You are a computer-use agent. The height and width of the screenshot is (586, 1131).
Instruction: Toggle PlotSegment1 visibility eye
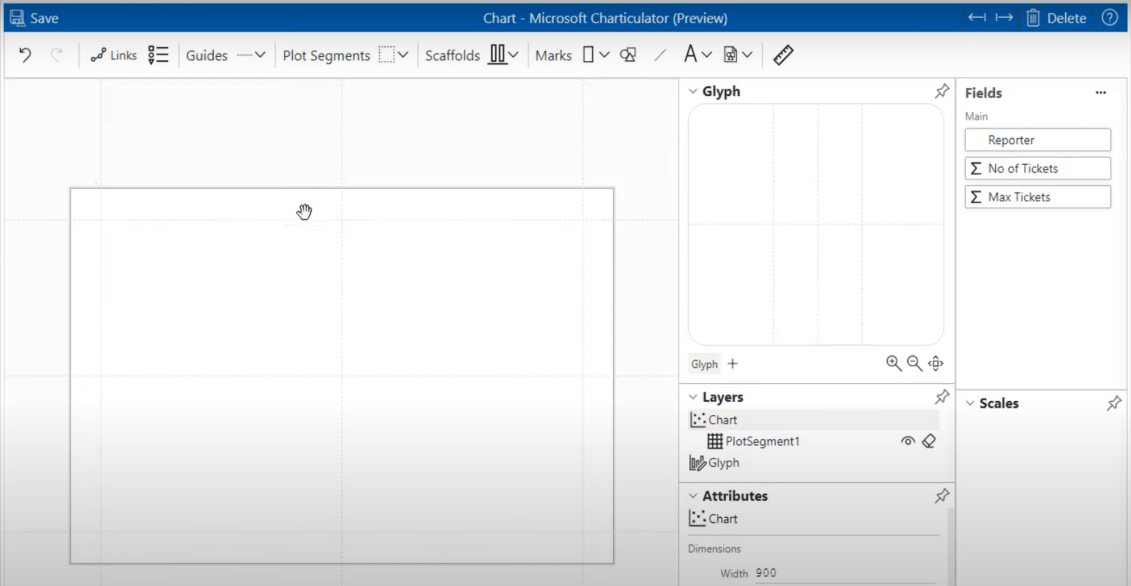(908, 441)
